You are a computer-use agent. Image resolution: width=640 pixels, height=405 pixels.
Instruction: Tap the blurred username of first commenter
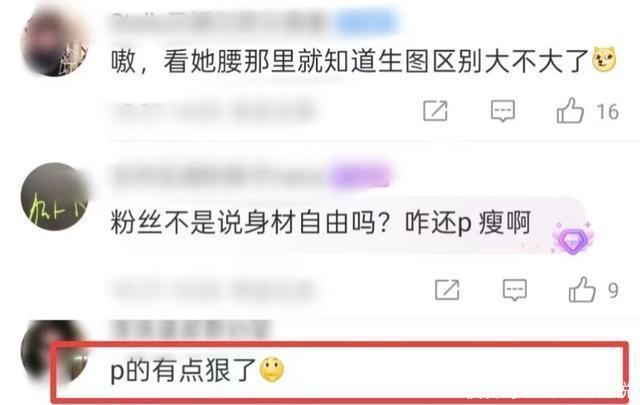click(x=220, y=21)
